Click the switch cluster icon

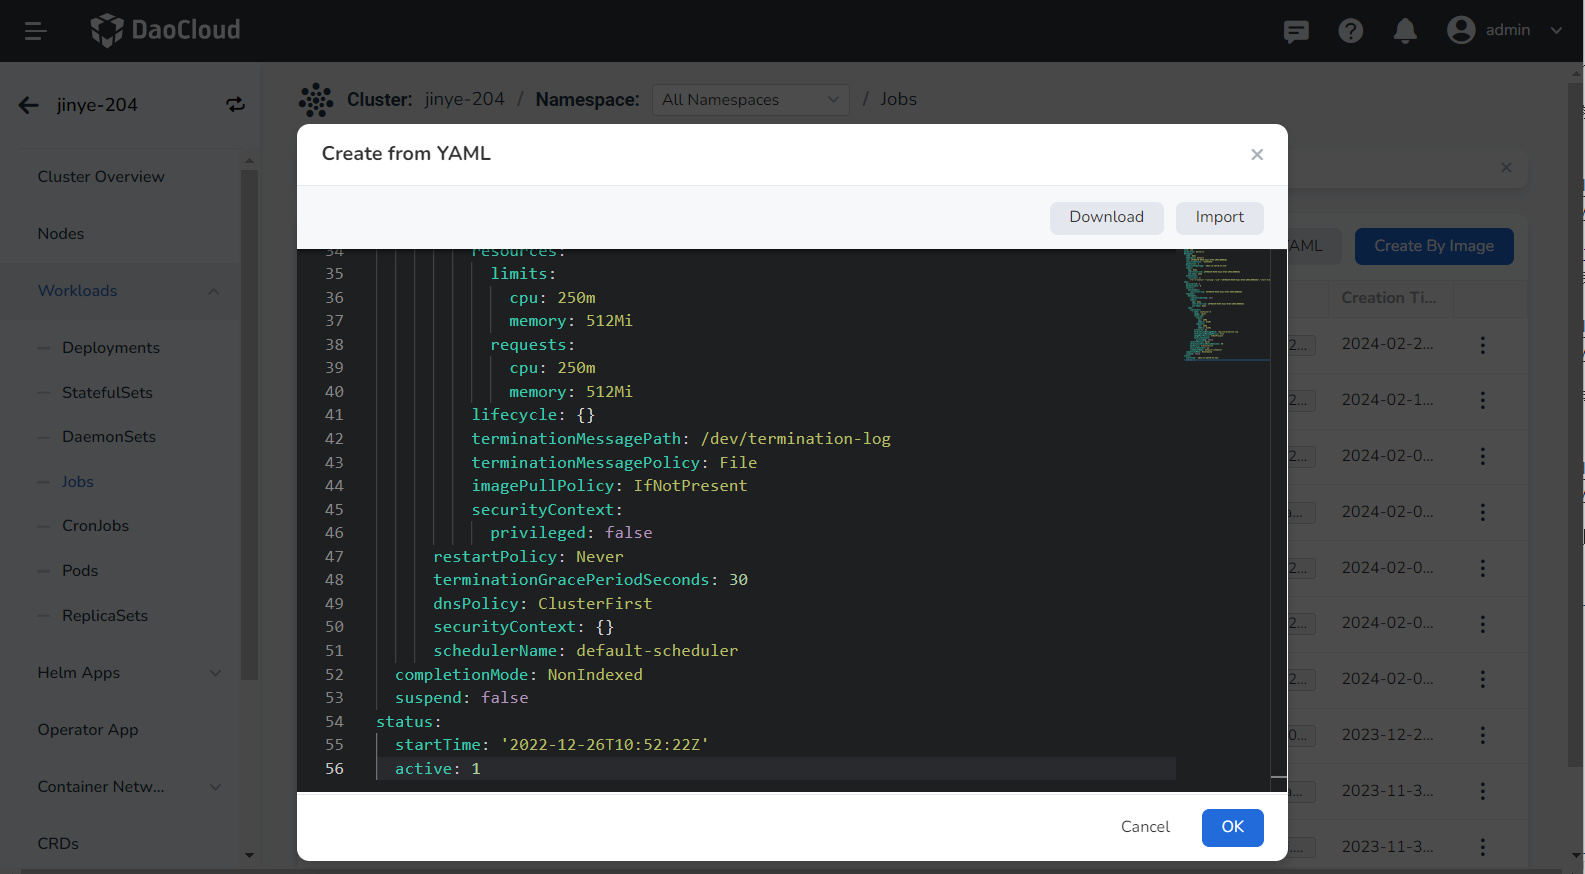236,105
